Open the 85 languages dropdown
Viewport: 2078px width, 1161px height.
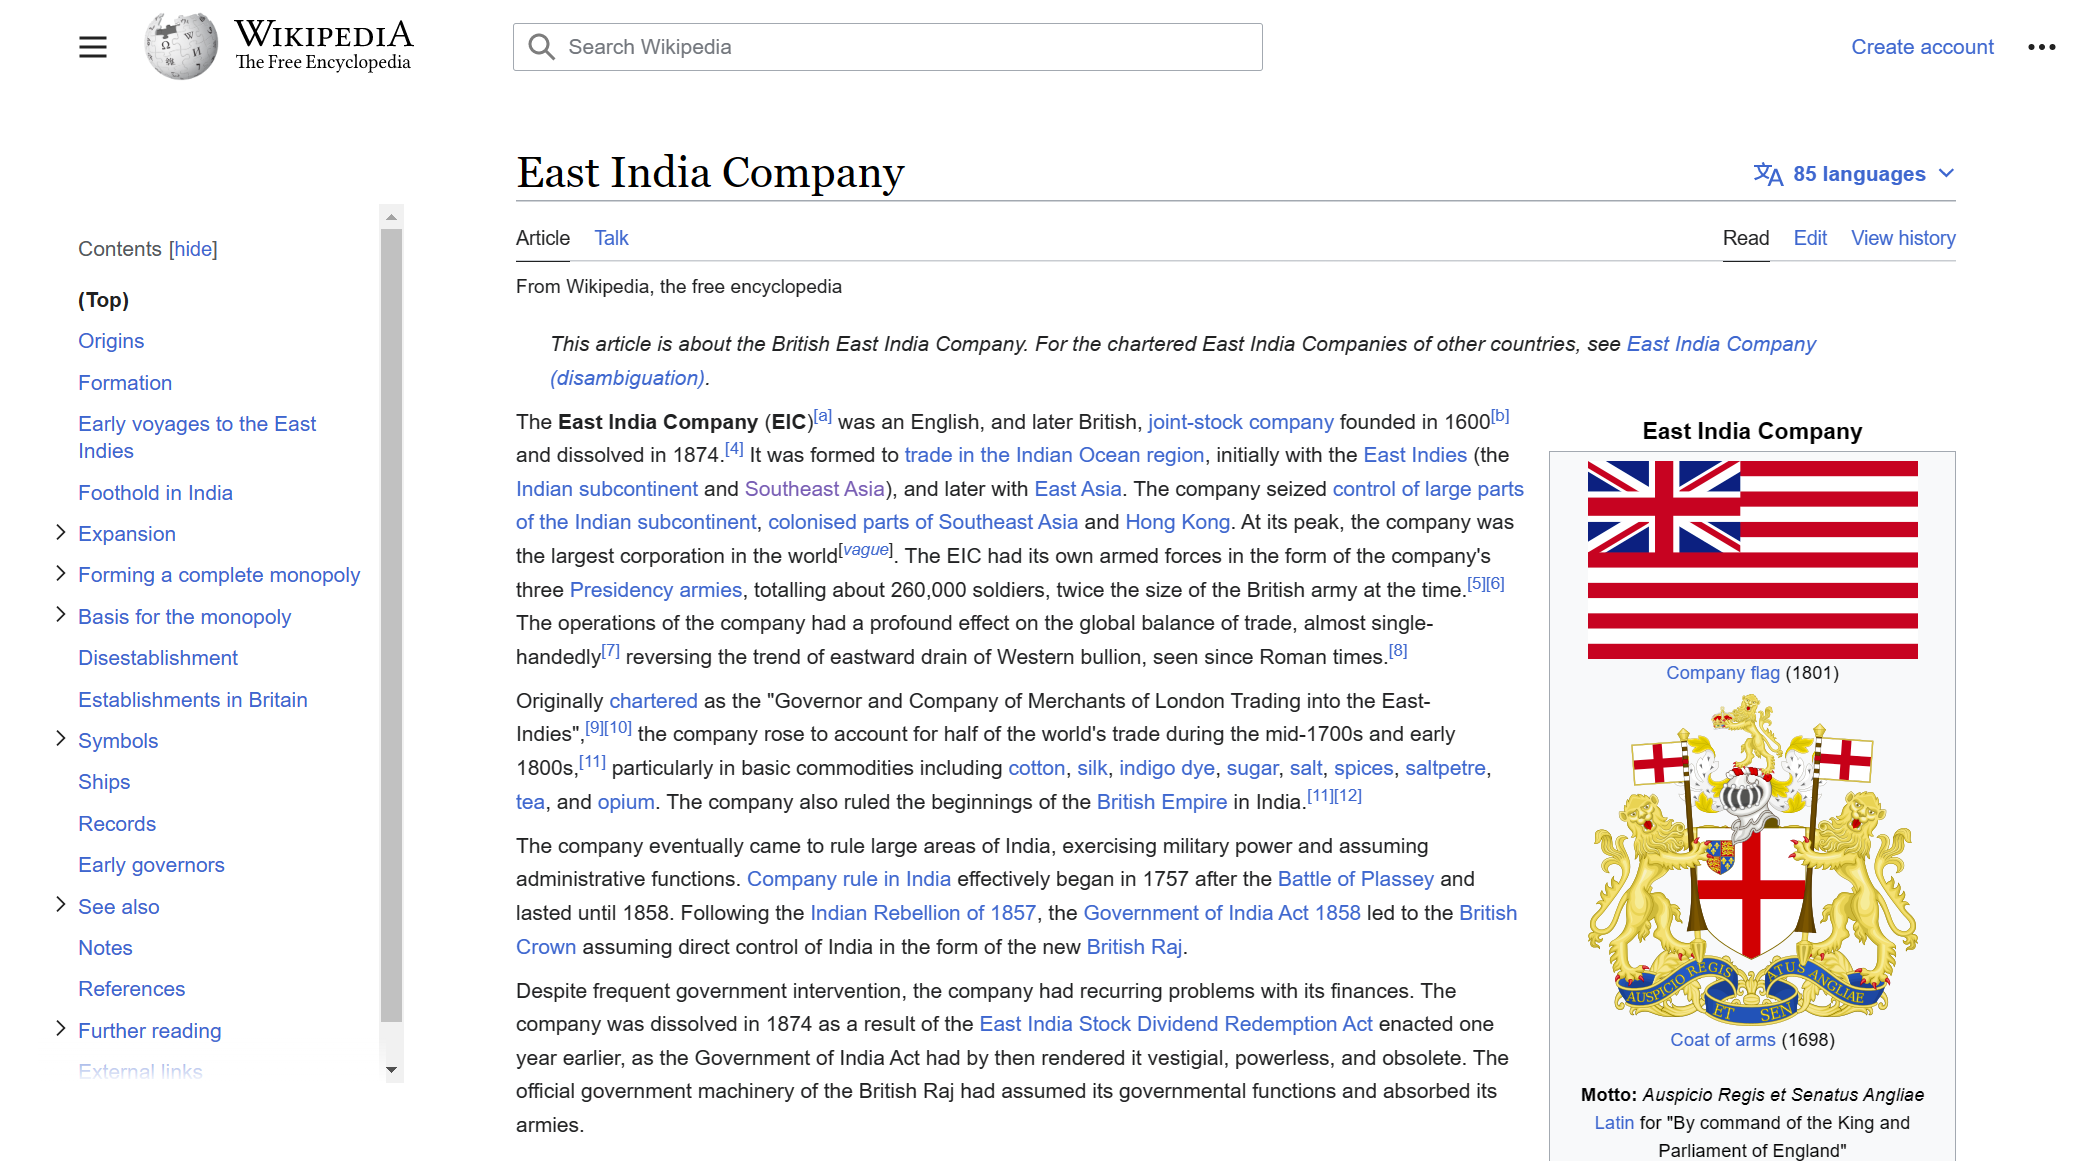1855,174
